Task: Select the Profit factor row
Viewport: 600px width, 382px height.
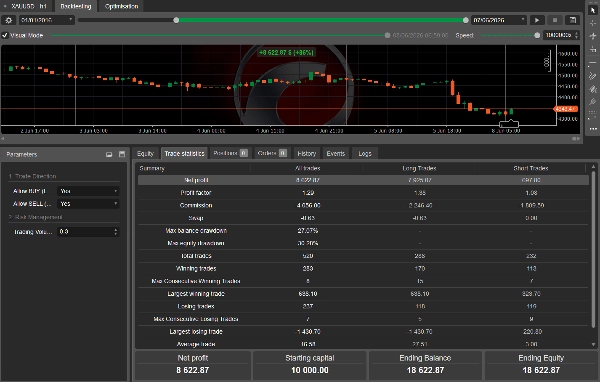Action: click(x=363, y=193)
